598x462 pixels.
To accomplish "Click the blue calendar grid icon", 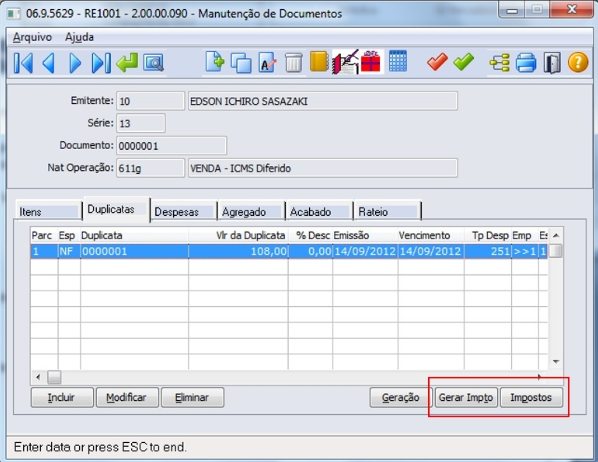I will pyautogui.click(x=398, y=61).
